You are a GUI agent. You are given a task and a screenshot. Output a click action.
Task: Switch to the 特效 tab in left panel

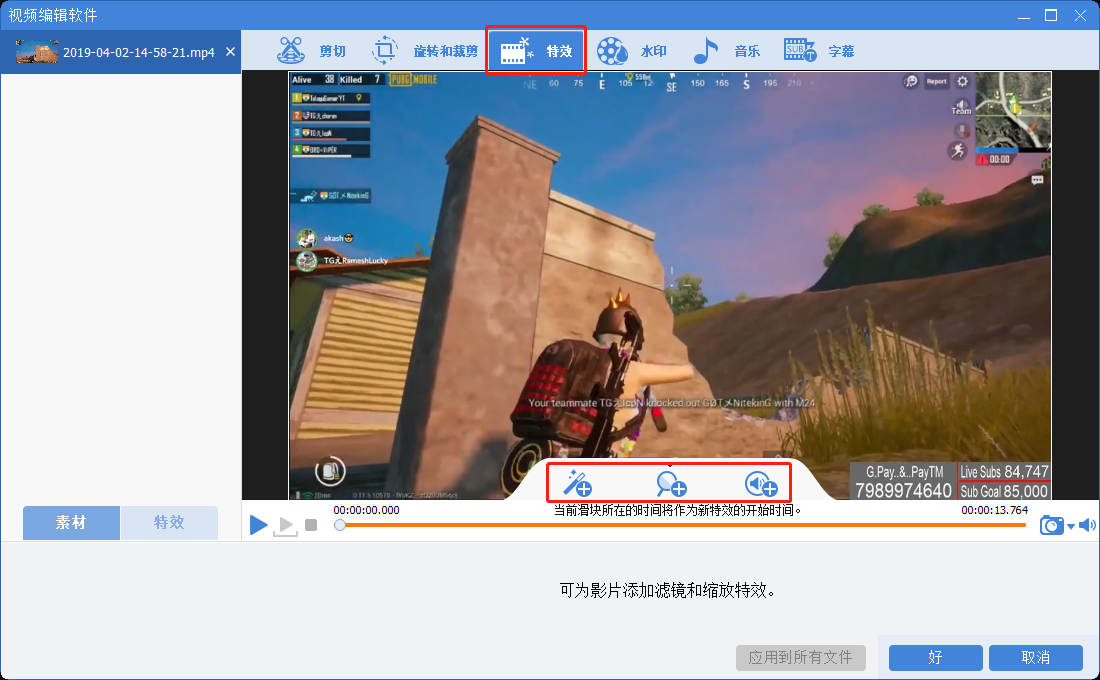point(169,523)
